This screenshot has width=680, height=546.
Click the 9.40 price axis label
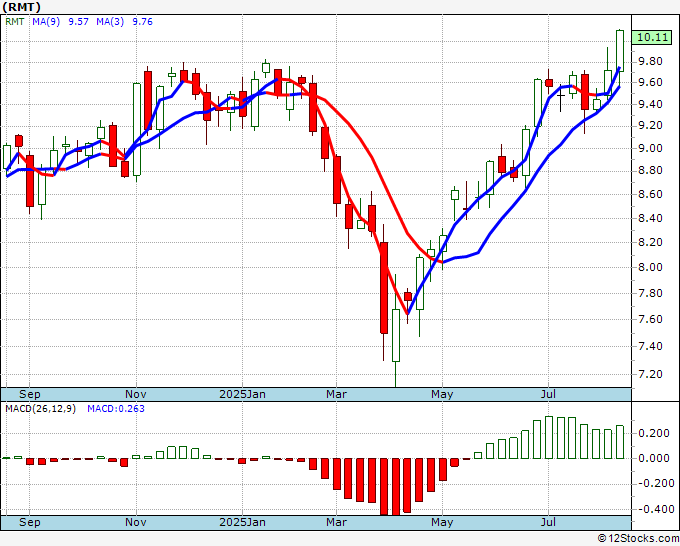(651, 104)
